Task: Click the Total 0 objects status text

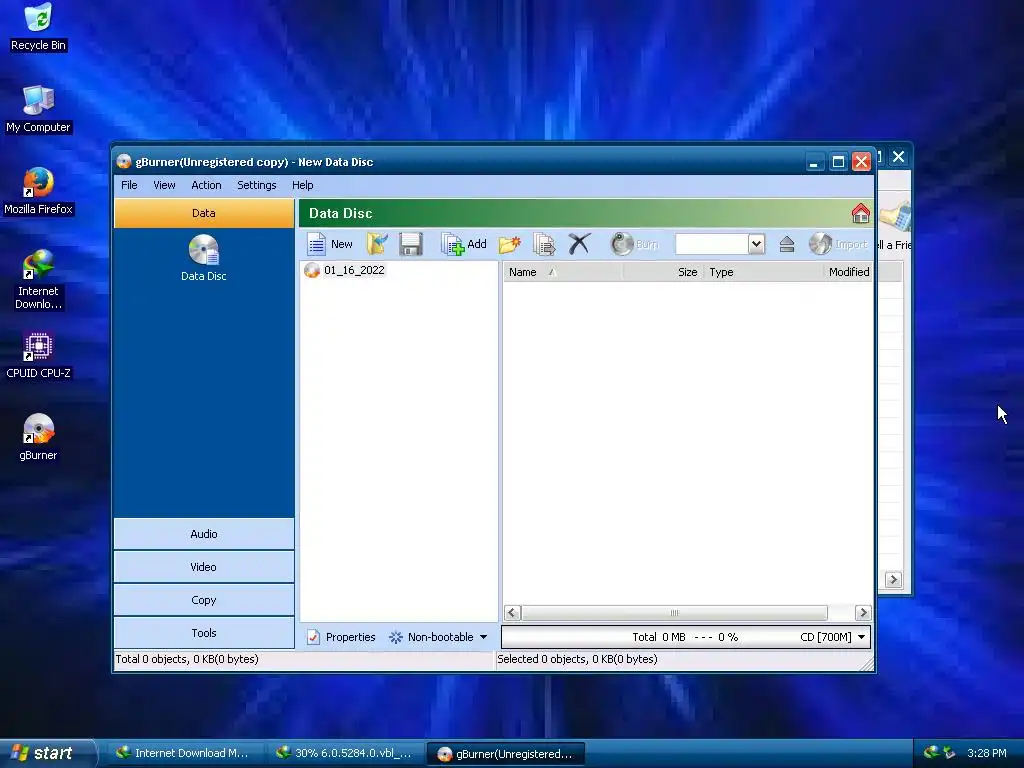Action: (187, 659)
